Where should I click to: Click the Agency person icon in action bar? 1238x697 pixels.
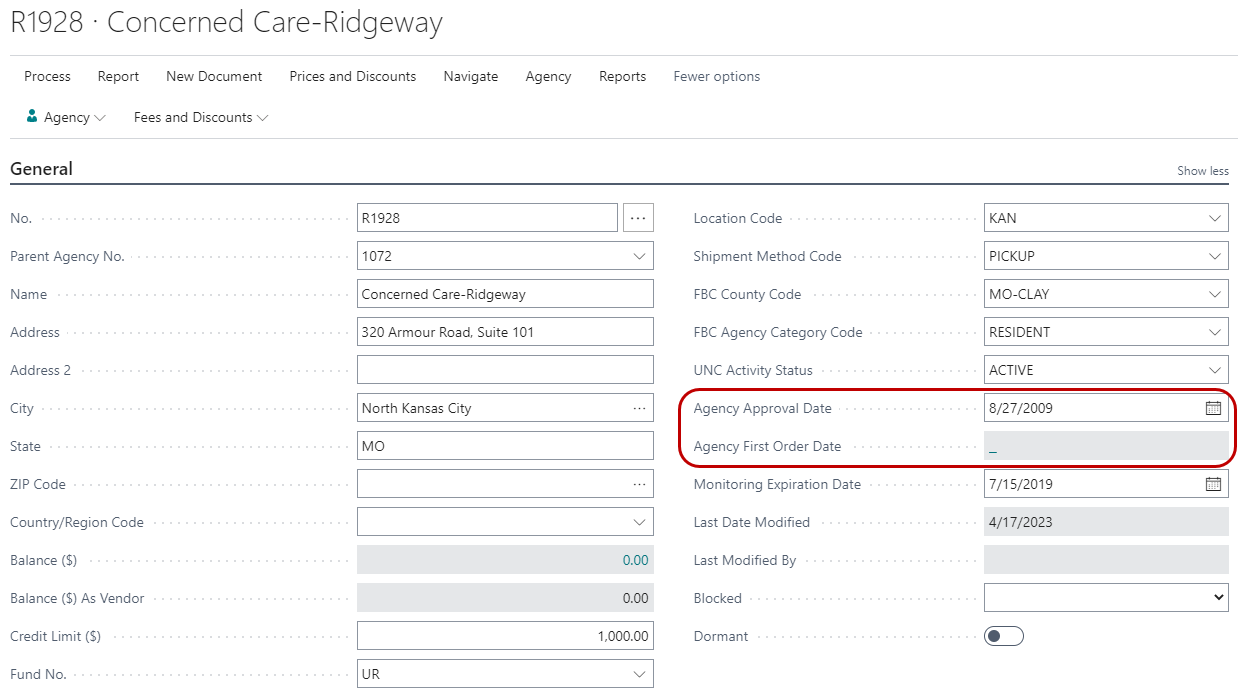(x=32, y=117)
